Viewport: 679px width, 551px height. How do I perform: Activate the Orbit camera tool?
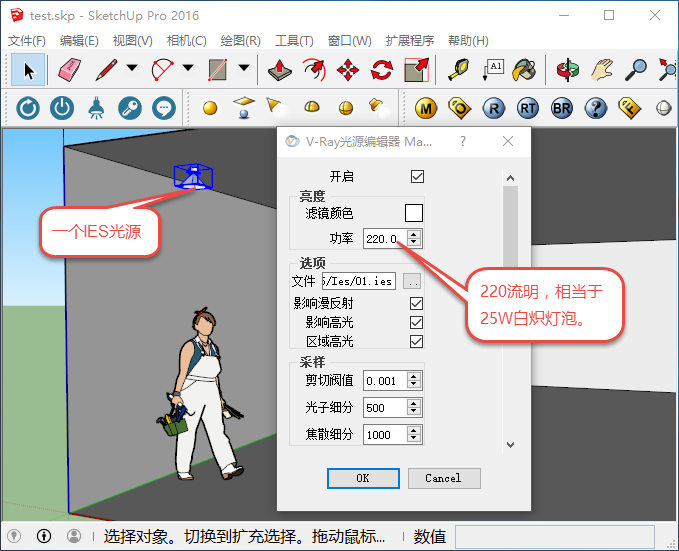pyautogui.click(x=567, y=70)
